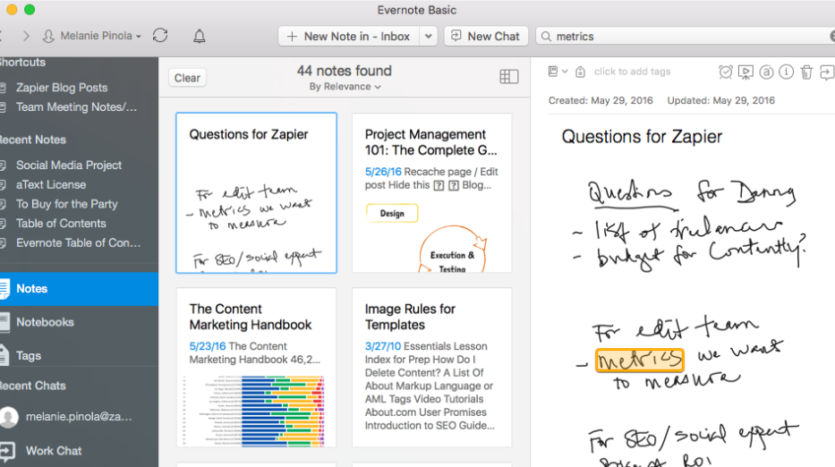This screenshot has width=835, height=467.
Task: Click the notebook icon in note header
Action: (x=553, y=71)
